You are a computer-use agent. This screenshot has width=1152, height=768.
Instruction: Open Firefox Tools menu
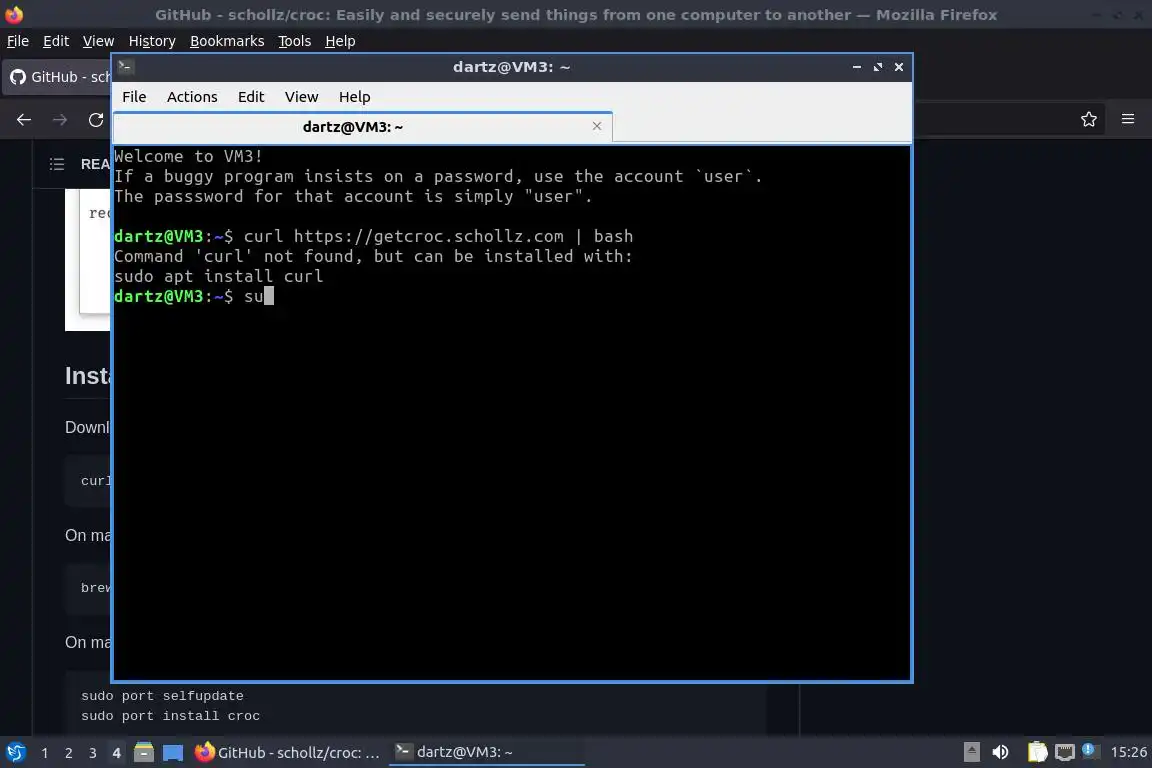tap(295, 41)
